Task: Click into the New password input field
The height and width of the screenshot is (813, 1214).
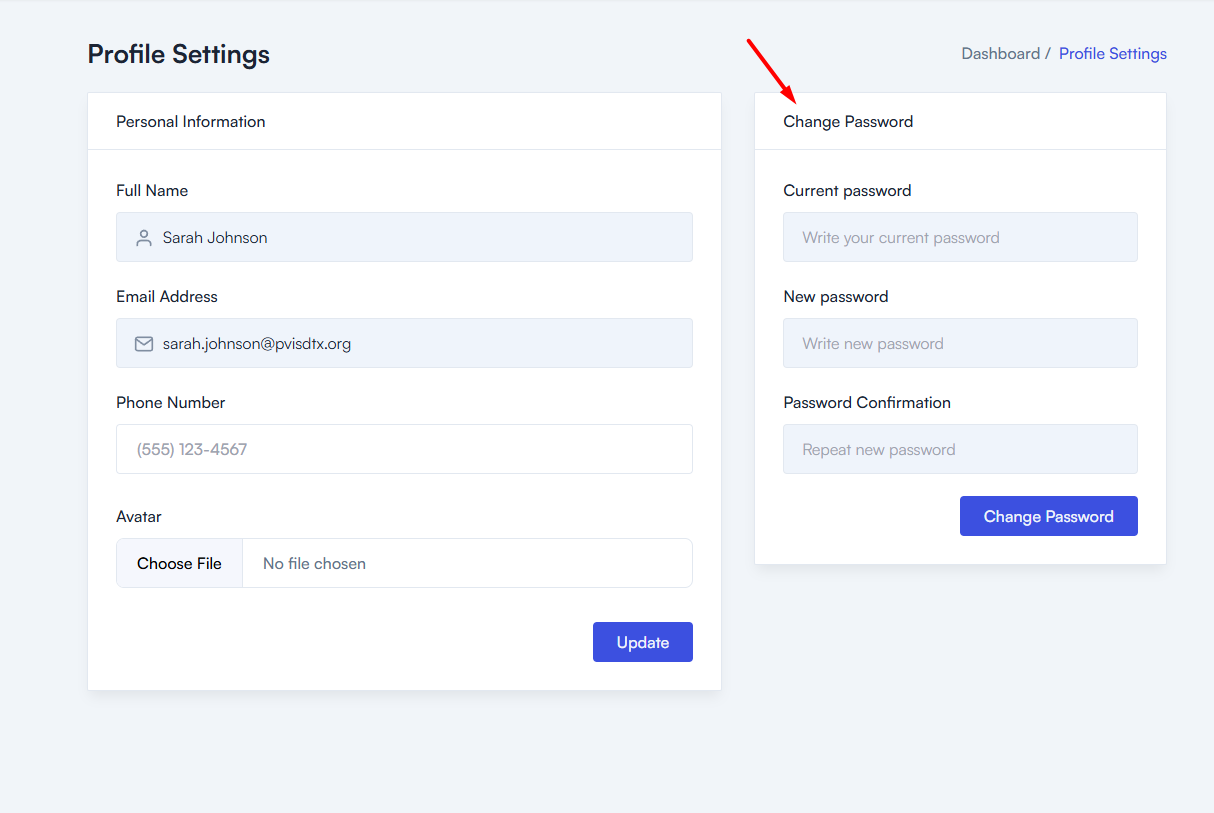Action: pos(960,344)
